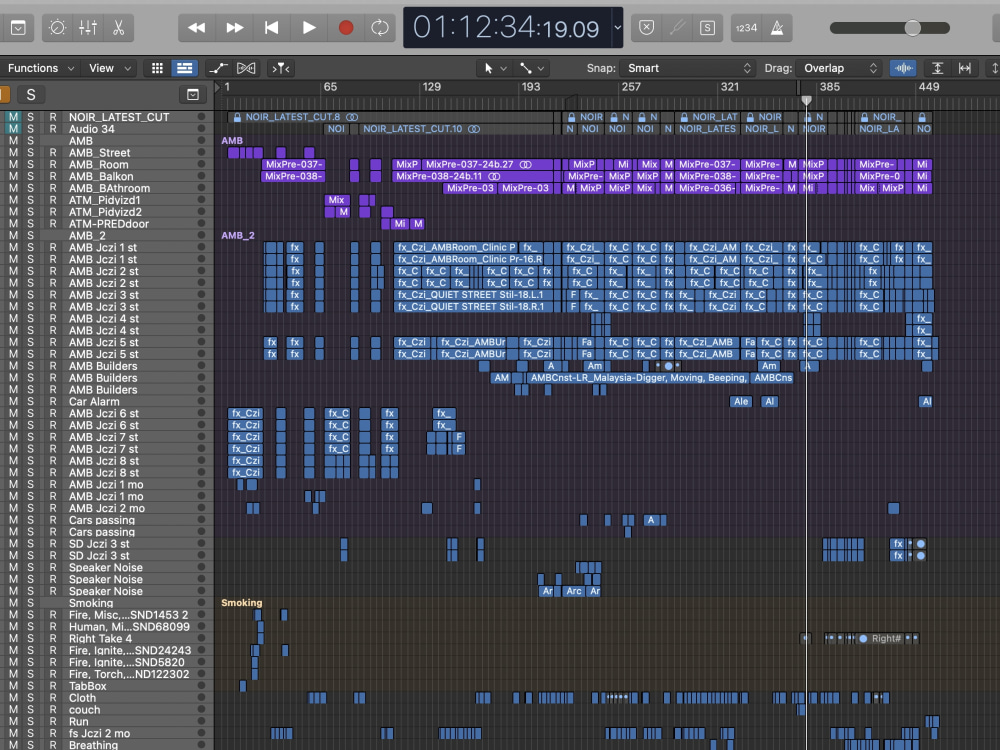
Task: Click bar 257 in the ruler
Action: click(x=631, y=87)
